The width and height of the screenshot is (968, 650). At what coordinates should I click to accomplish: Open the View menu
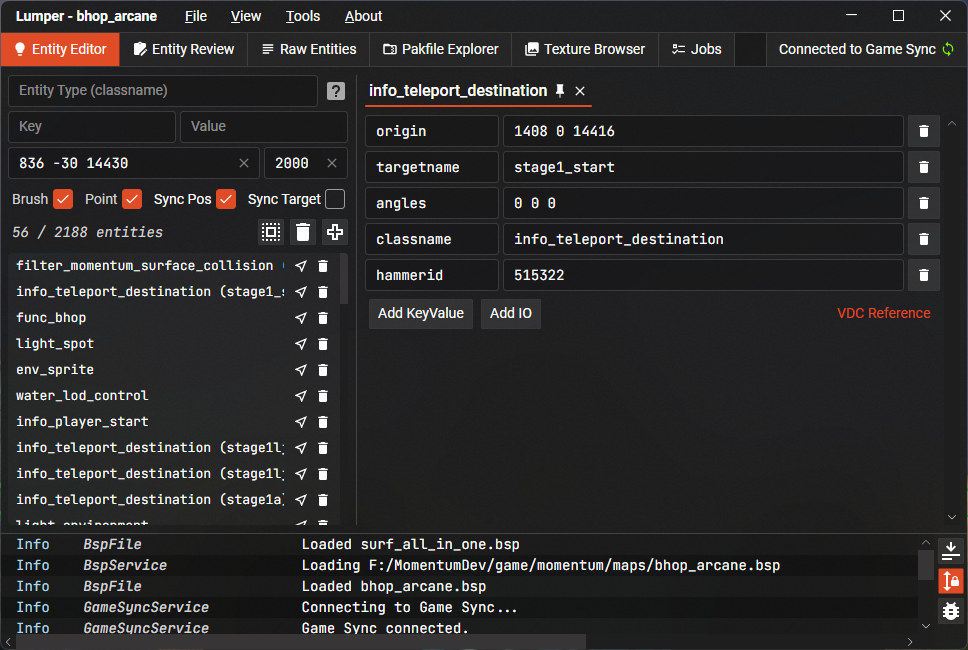(246, 16)
